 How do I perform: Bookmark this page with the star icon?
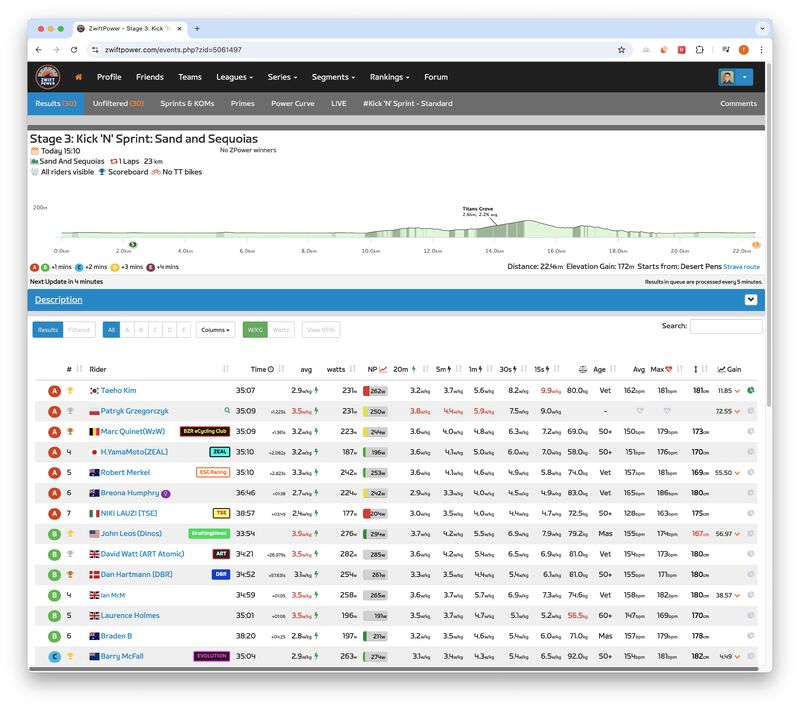click(621, 49)
